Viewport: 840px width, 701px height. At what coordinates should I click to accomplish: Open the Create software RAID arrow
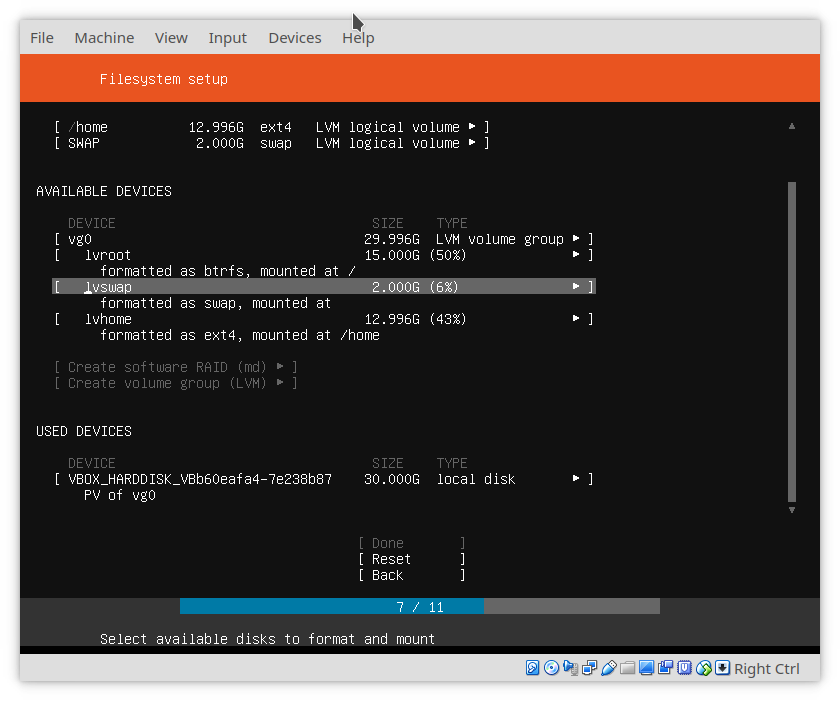[280, 367]
